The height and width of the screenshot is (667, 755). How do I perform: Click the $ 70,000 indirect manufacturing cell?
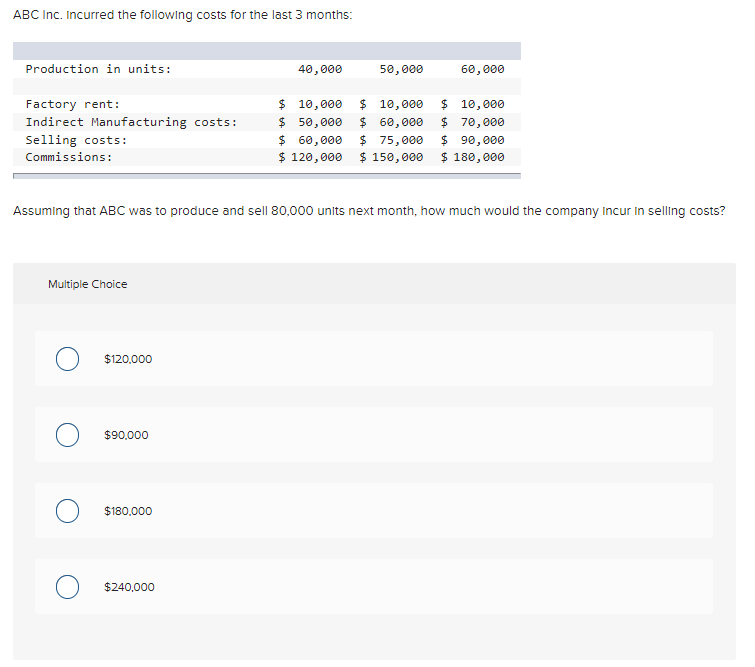[x=473, y=122]
